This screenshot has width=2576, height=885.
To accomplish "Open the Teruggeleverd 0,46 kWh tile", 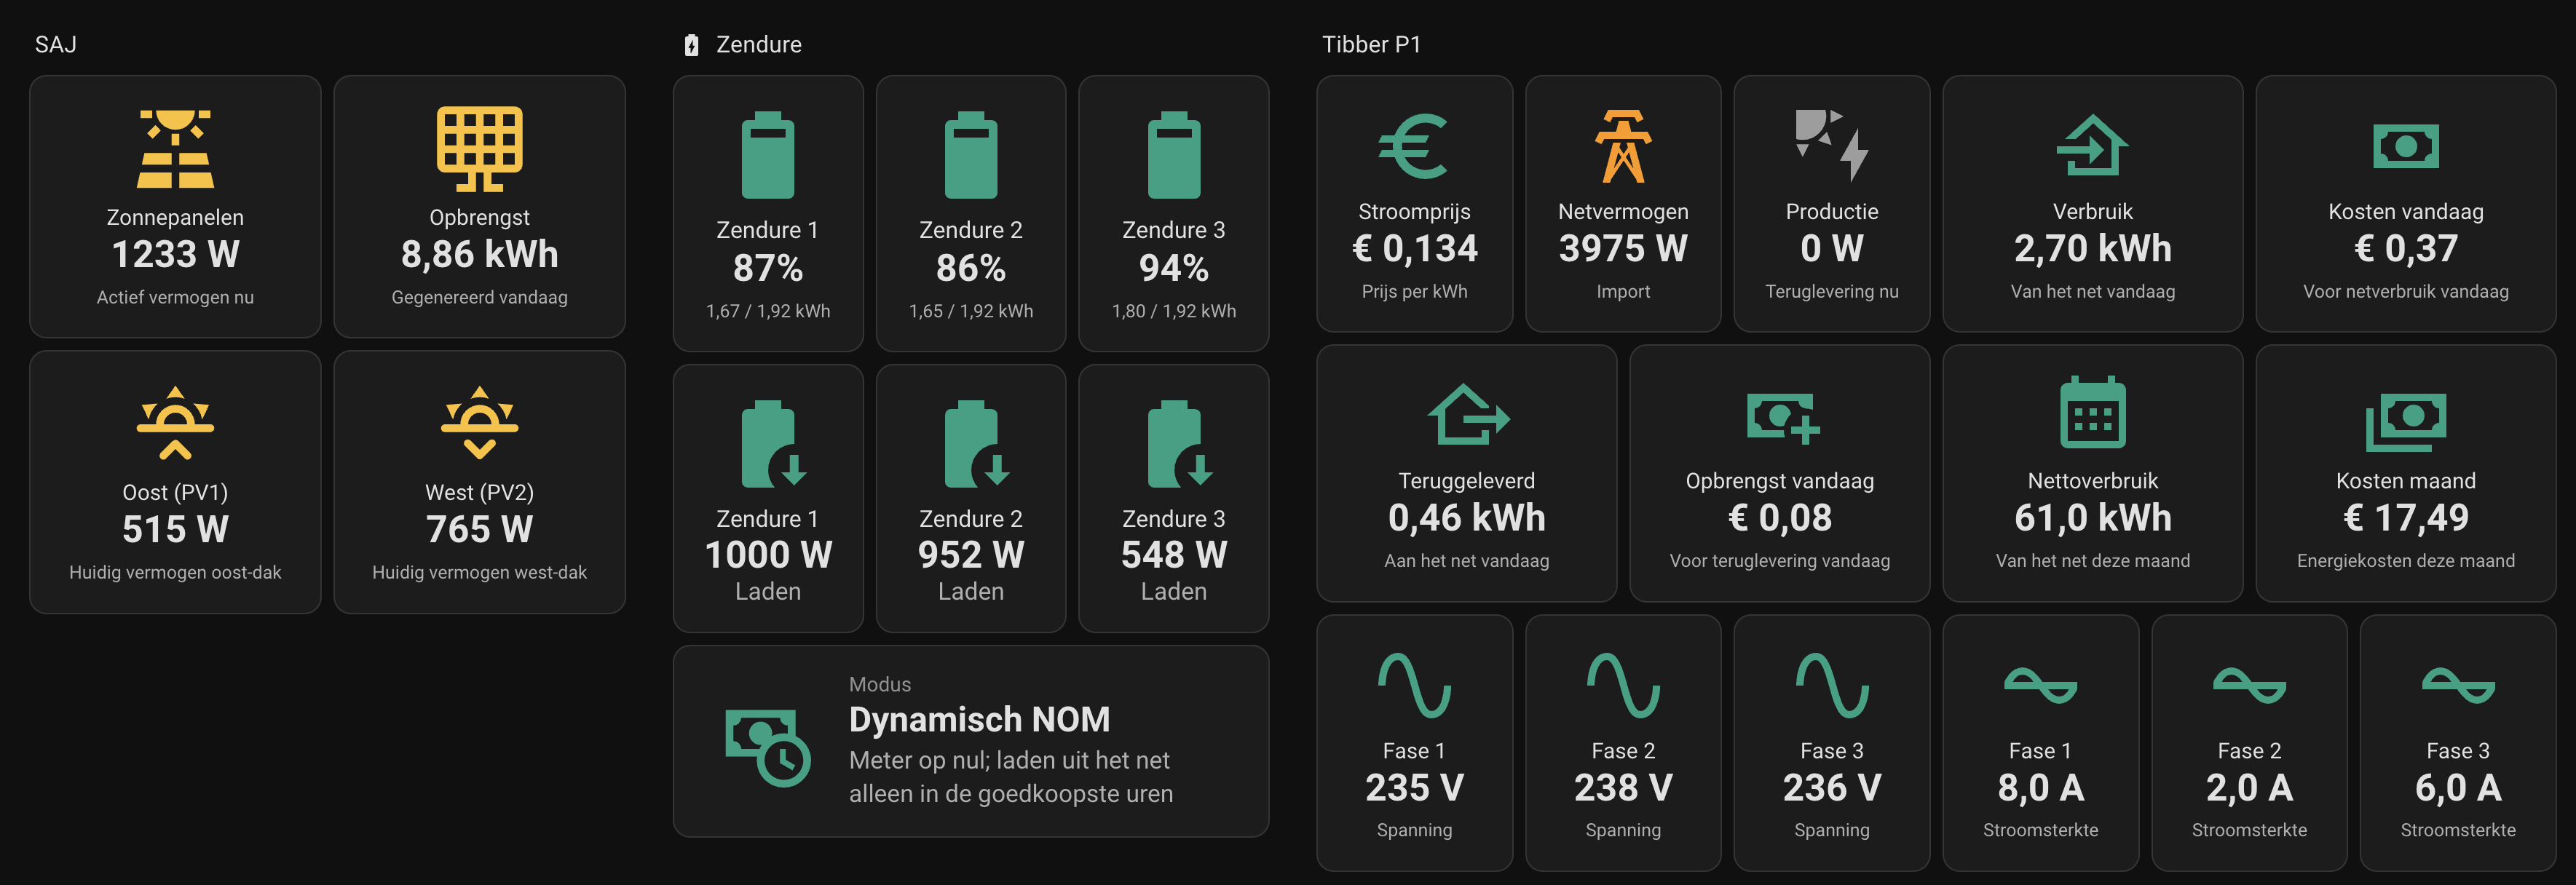I will tap(1466, 473).
